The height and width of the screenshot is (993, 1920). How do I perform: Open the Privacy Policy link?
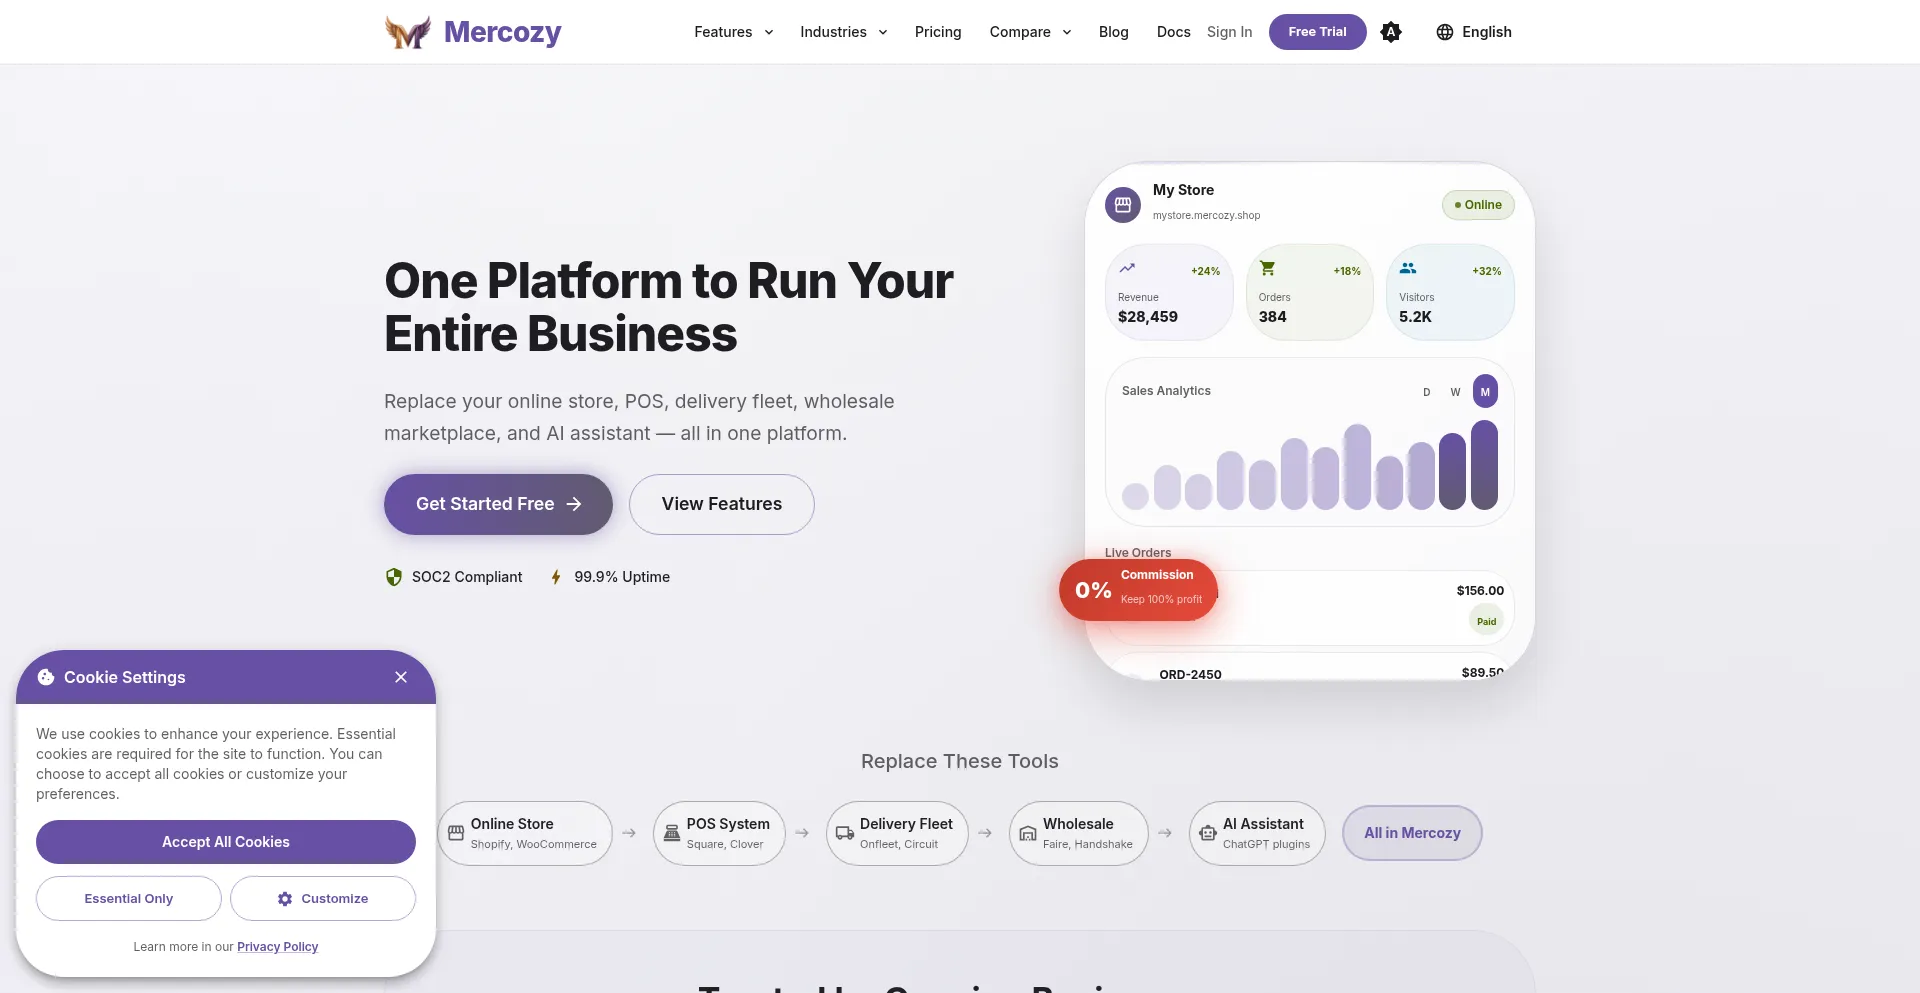coord(277,947)
